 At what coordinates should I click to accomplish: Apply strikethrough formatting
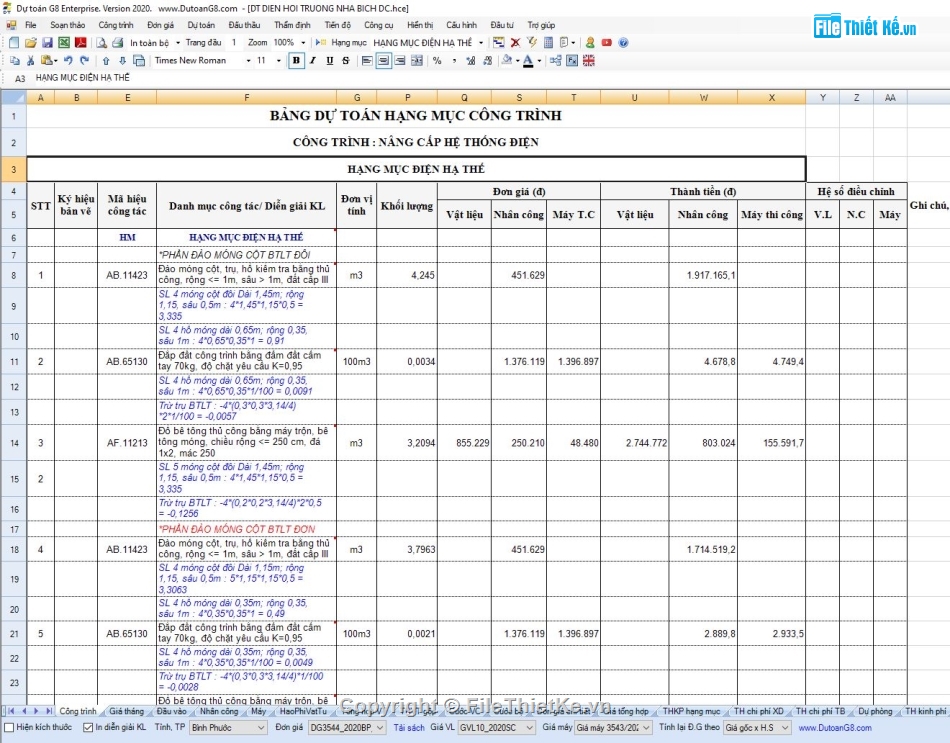tap(346, 61)
